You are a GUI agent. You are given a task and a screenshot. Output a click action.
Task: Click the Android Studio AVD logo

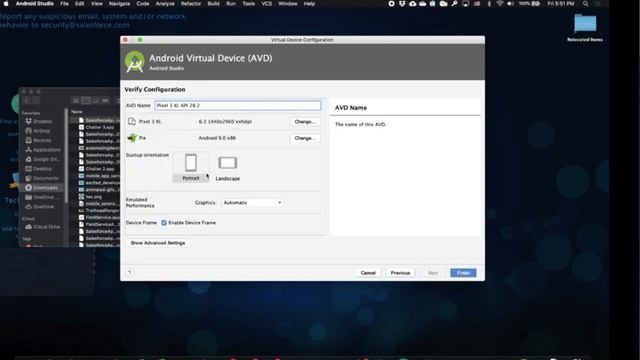point(135,62)
